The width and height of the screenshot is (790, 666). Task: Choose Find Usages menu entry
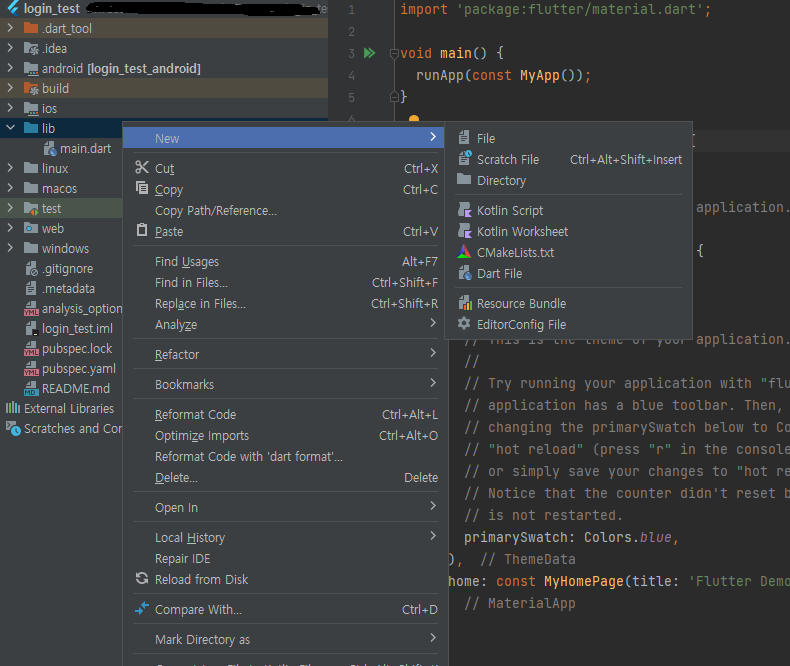tap(285, 261)
